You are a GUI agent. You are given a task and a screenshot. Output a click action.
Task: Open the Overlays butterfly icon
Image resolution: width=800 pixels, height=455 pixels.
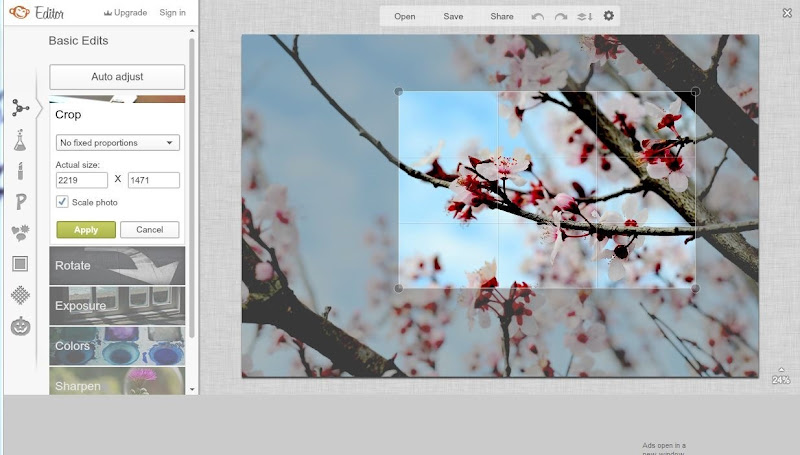[20, 233]
